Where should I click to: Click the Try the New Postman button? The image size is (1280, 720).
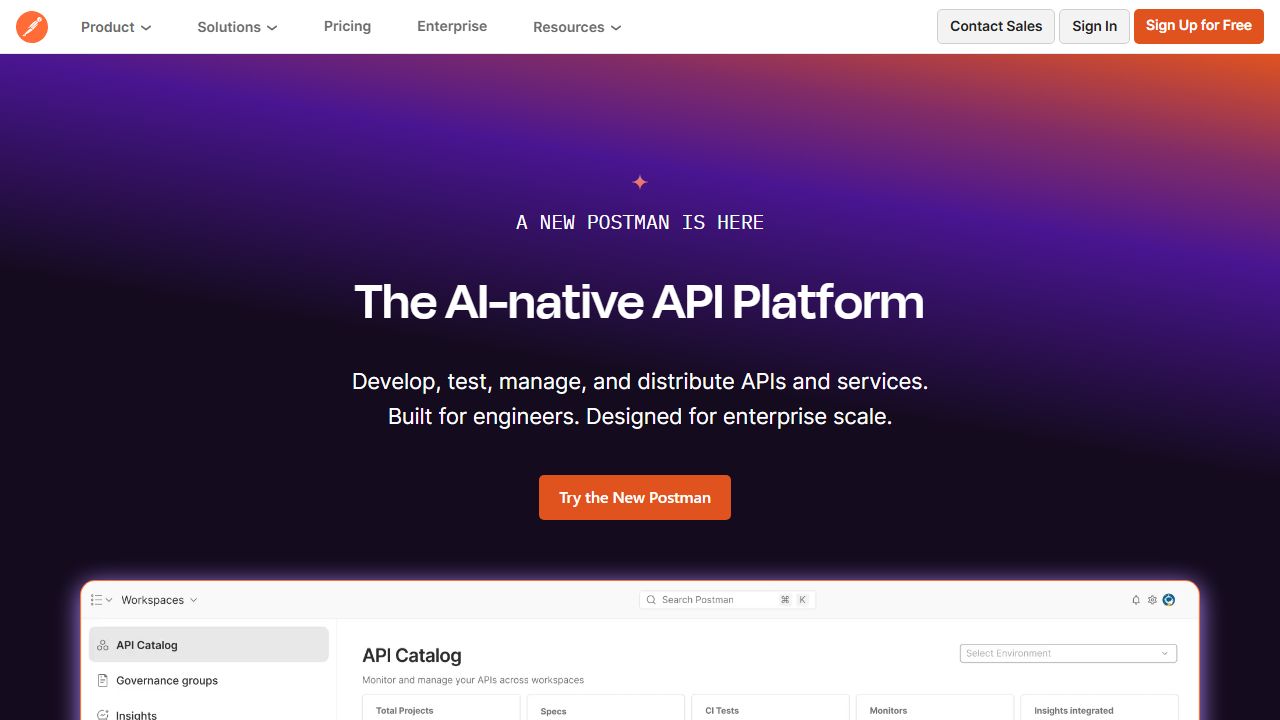point(634,497)
